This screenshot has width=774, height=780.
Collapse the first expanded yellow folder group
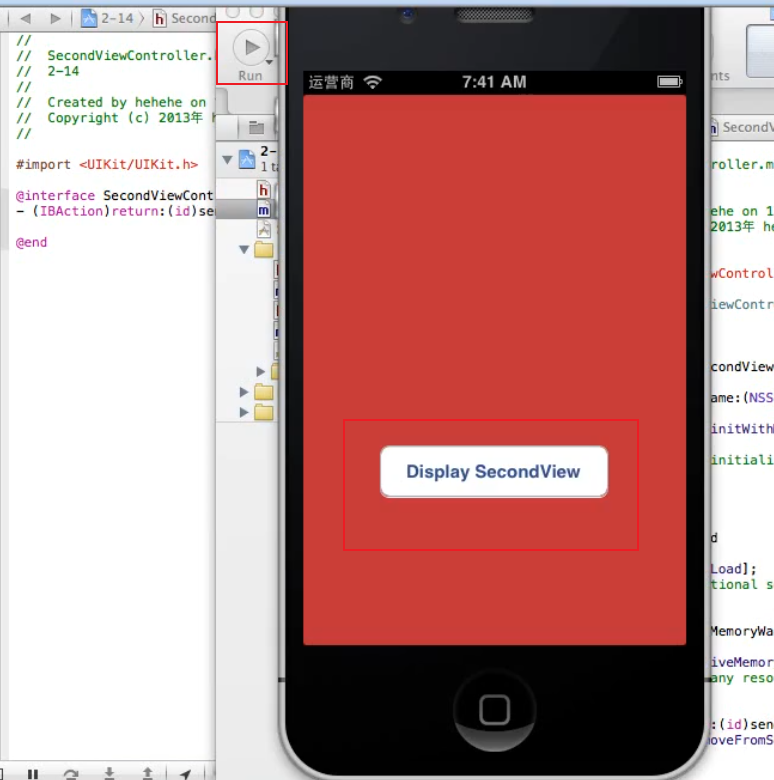click(x=244, y=249)
